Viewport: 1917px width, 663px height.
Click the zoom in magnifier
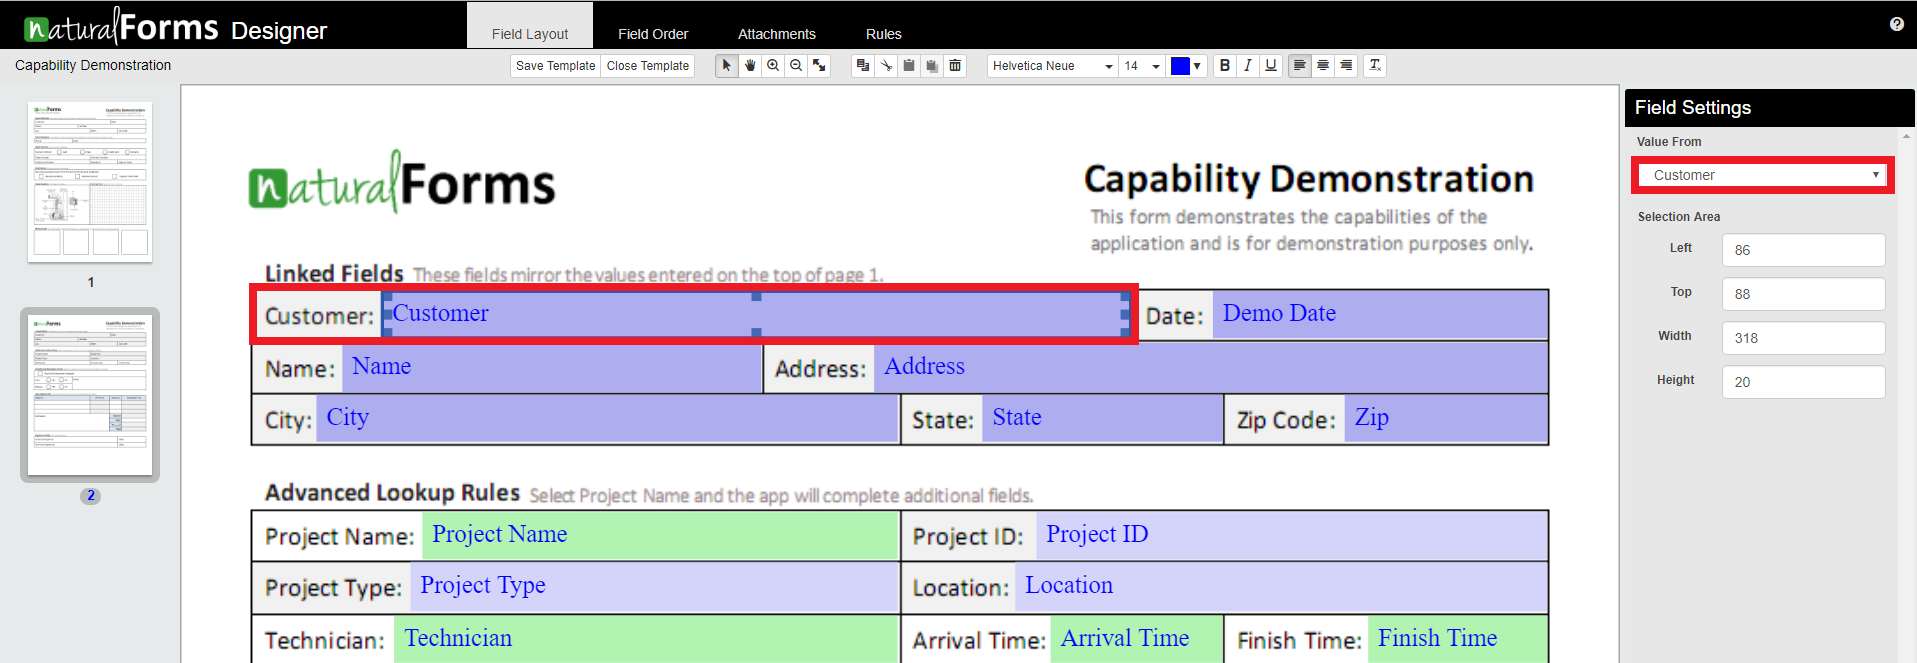click(773, 66)
